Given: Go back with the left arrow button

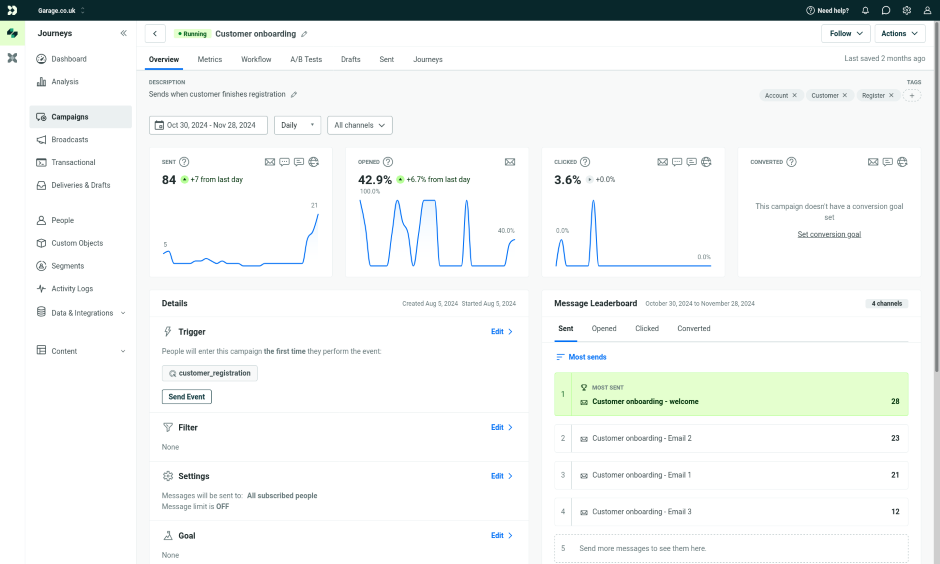Looking at the screenshot, I should pos(155,34).
